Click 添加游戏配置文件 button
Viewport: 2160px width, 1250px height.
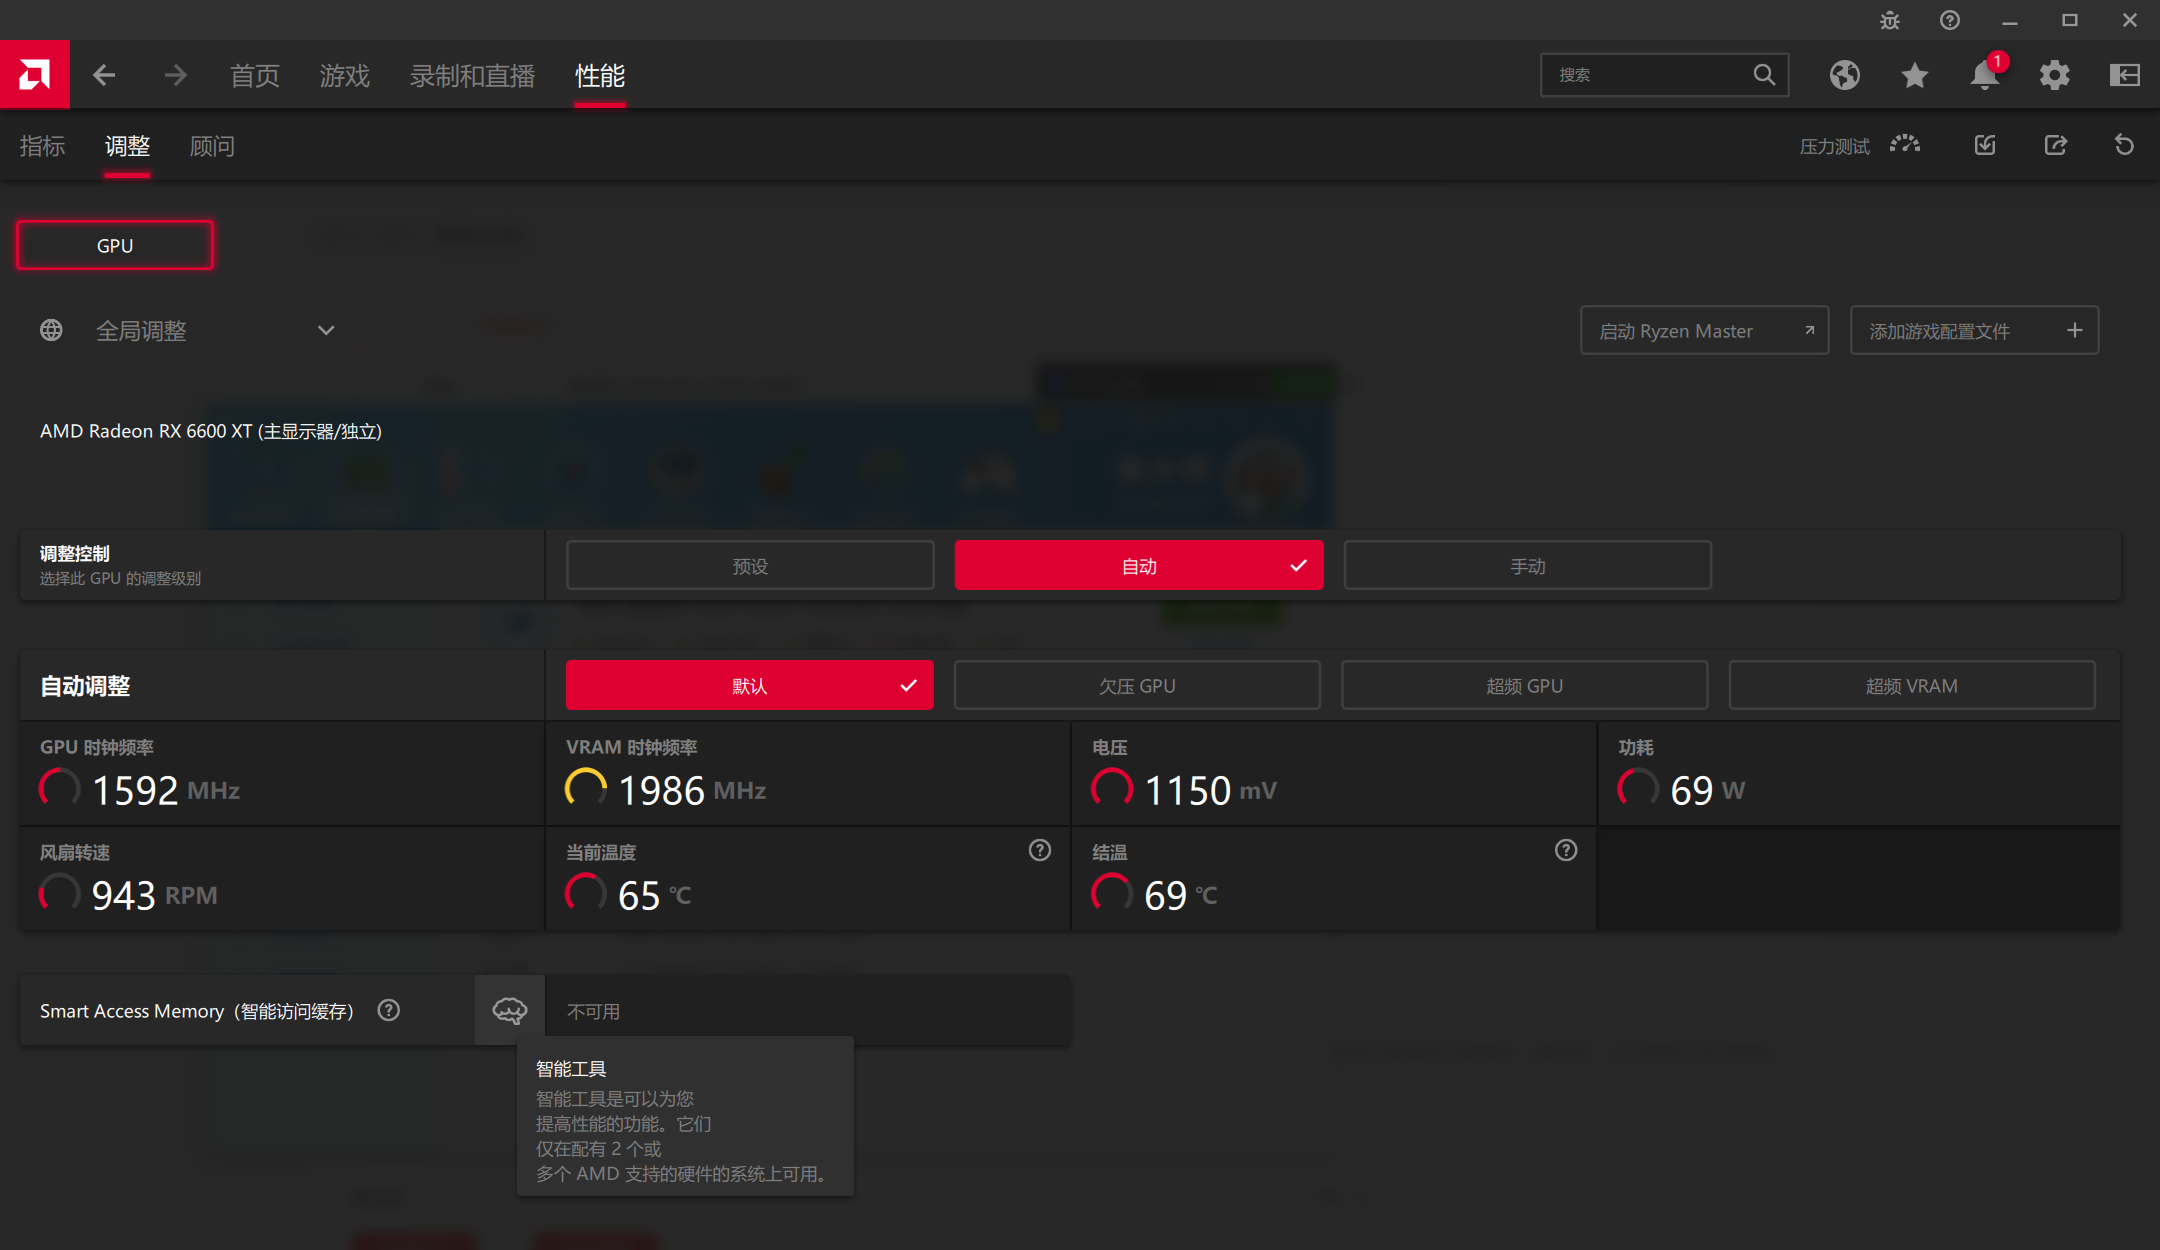point(1975,331)
